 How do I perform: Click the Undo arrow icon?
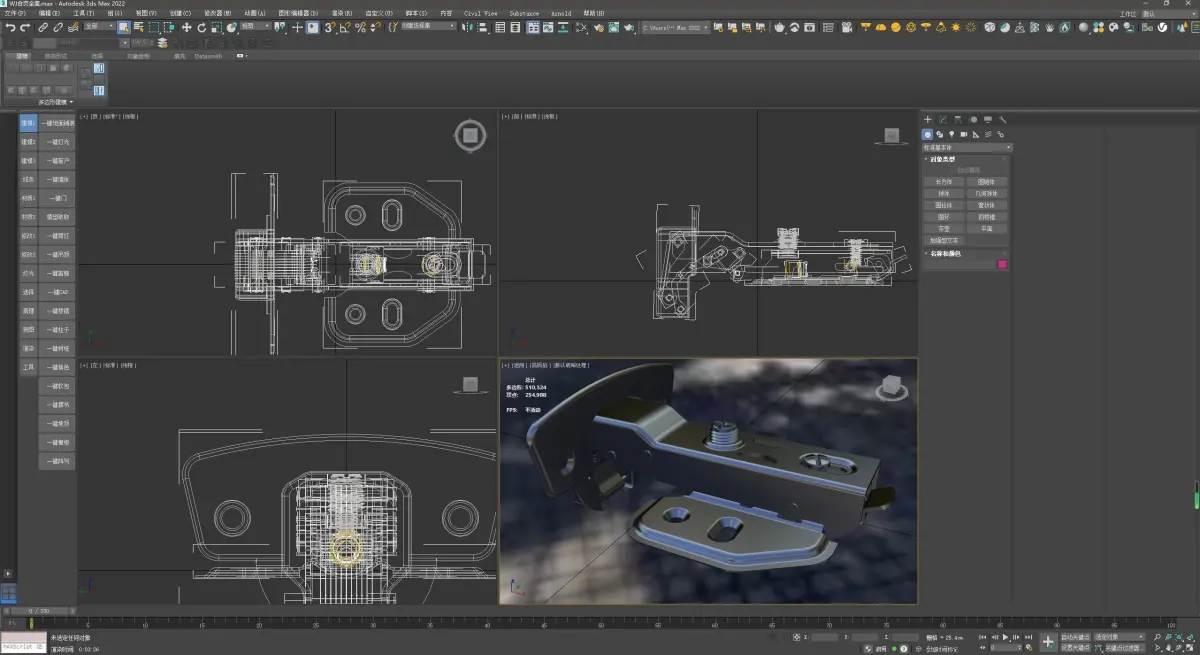(10, 28)
